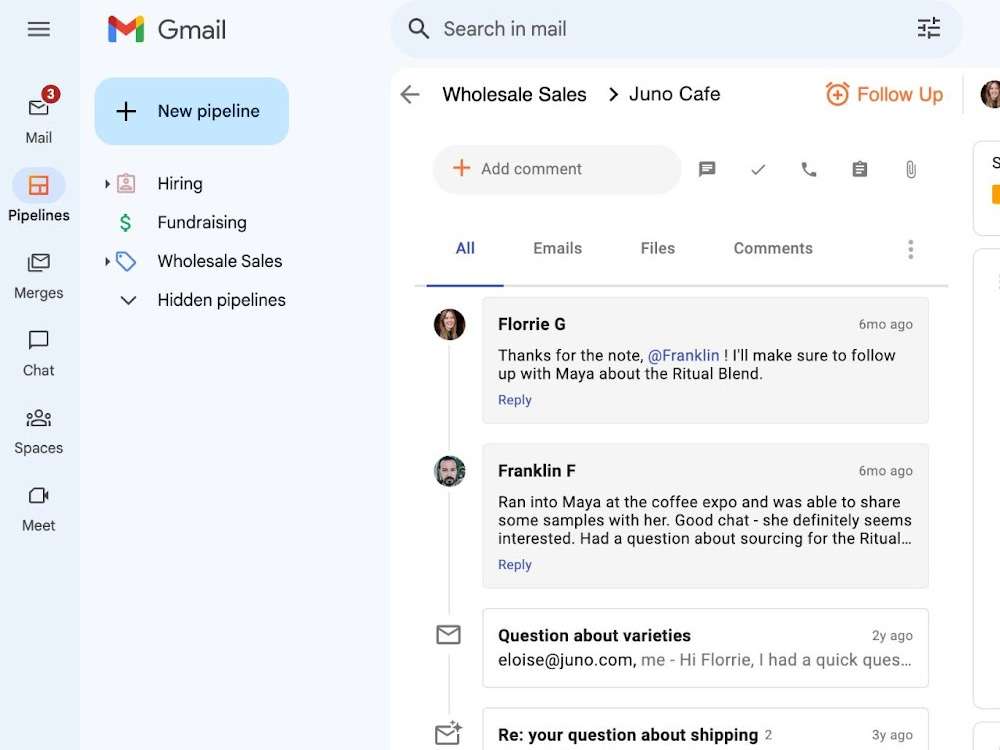The width and height of the screenshot is (1000, 750).
Task: Open the Wholesale Sales breadcrumb
Action: click(514, 94)
